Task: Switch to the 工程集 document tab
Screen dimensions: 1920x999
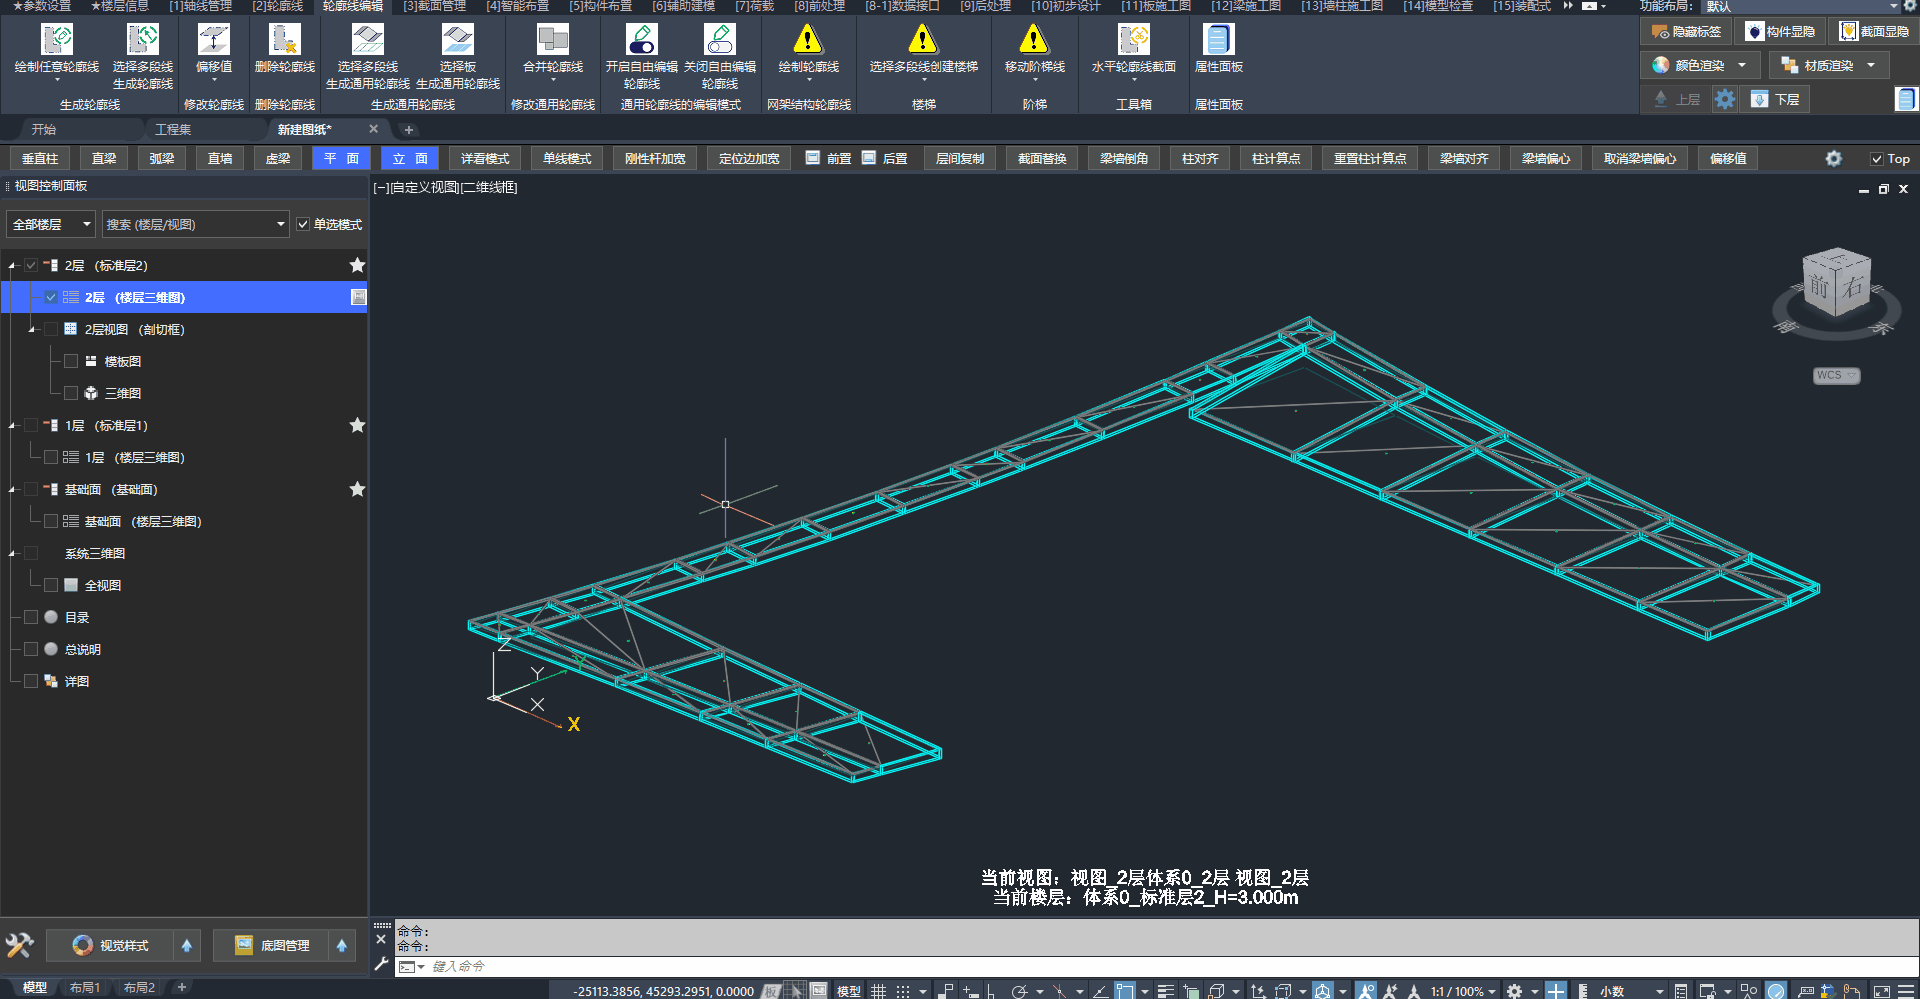Action: 173,130
